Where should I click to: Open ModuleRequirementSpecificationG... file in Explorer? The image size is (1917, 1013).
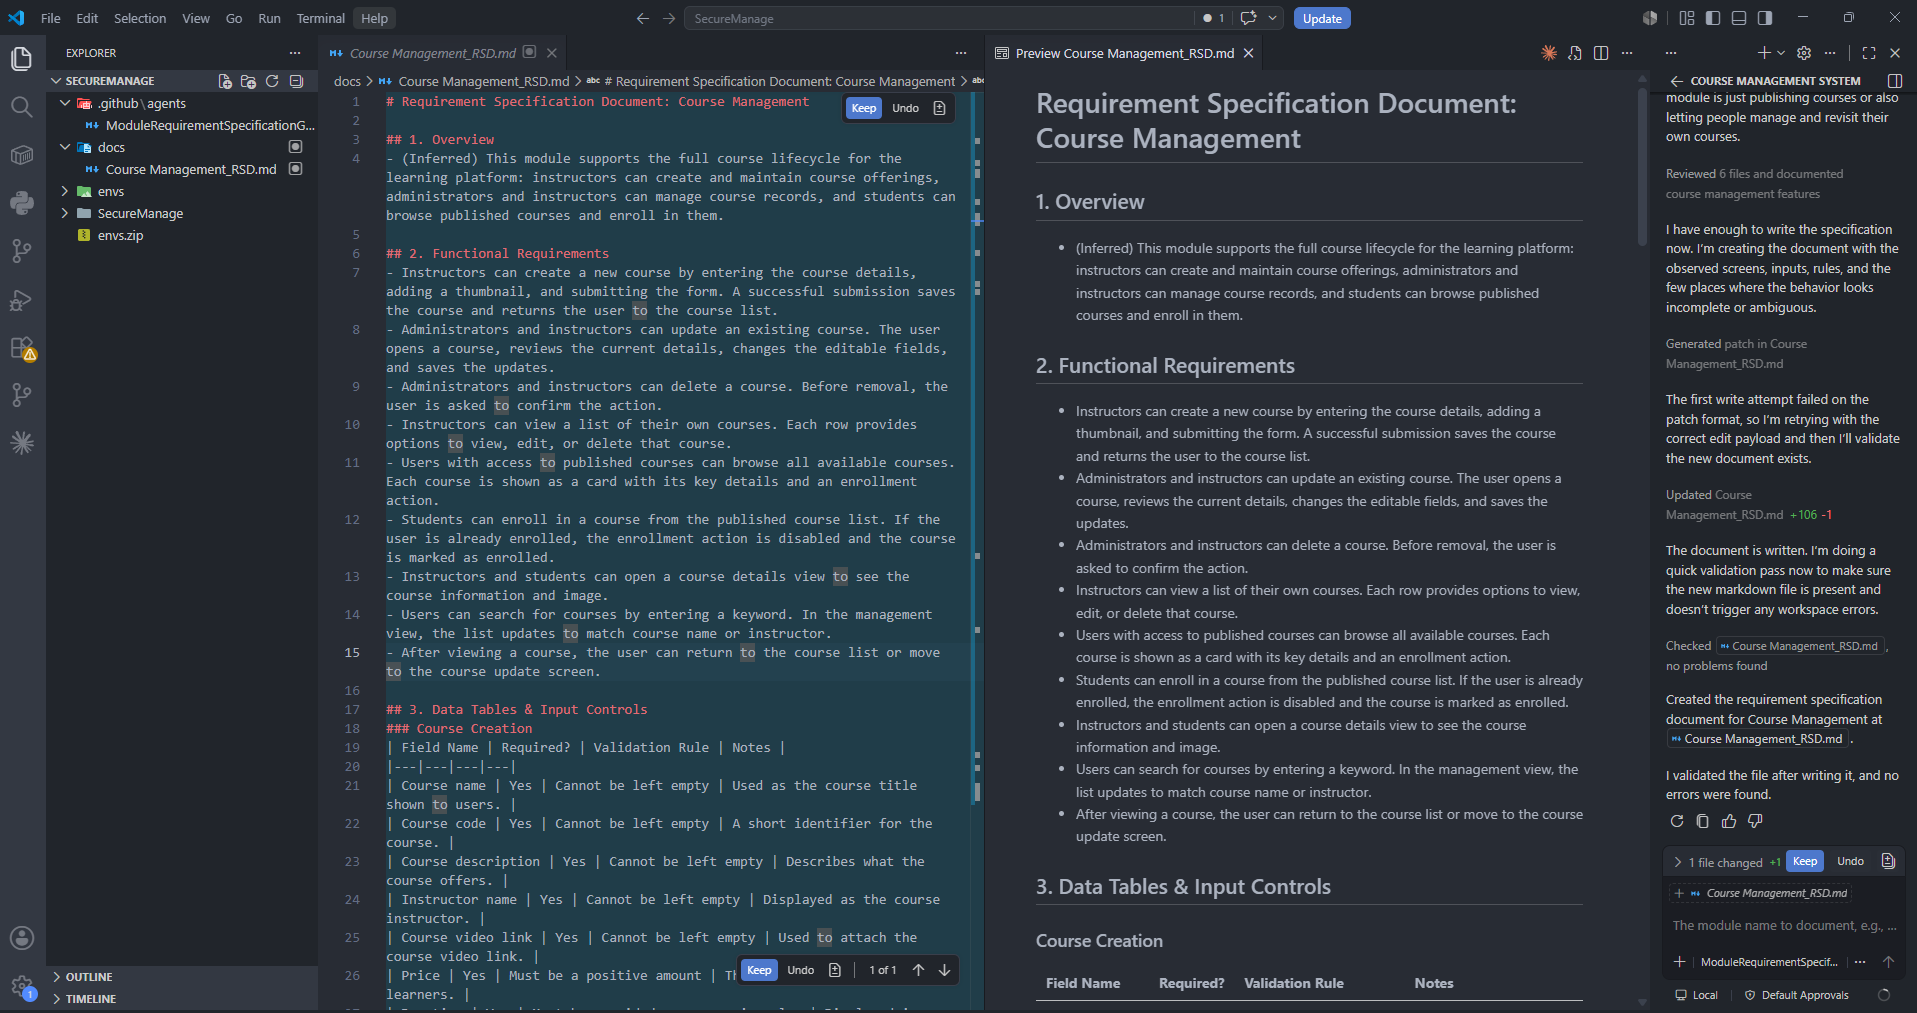pos(210,125)
